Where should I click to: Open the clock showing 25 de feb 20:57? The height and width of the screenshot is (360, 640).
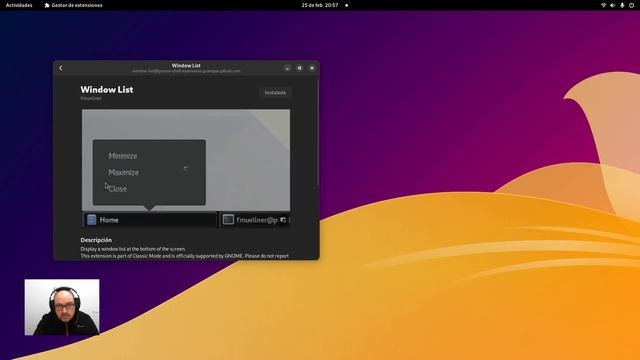pyautogui.click(x=320, y=5)
